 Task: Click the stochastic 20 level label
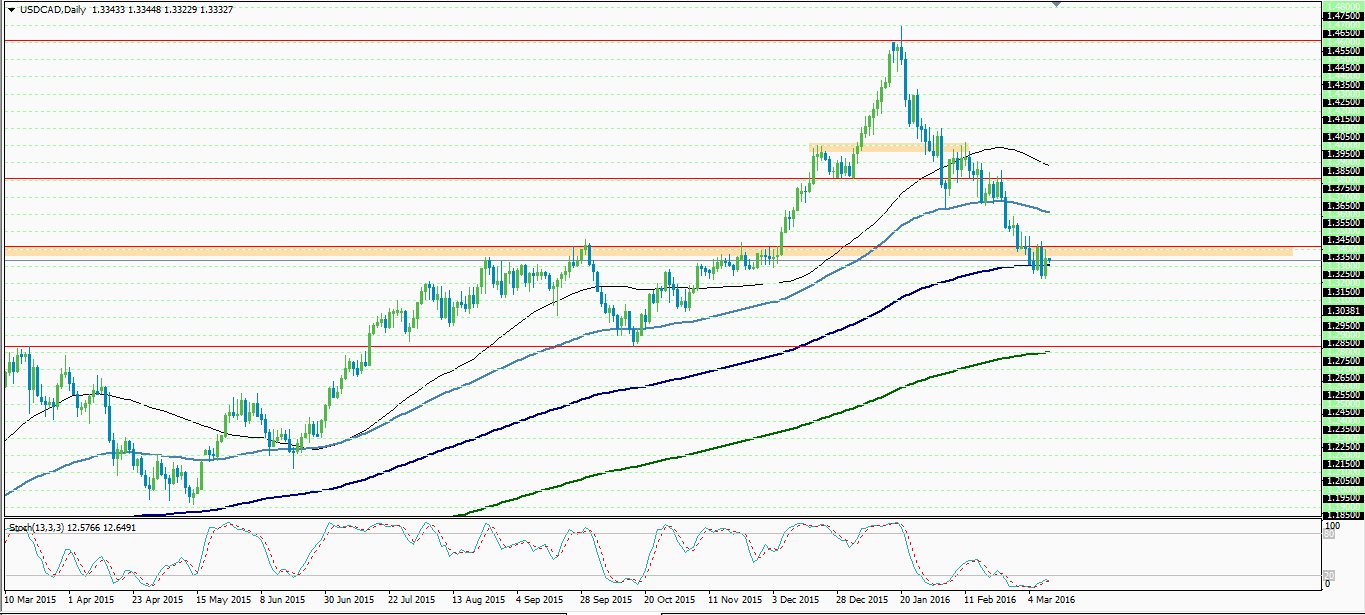click(x=1328, y=574)
